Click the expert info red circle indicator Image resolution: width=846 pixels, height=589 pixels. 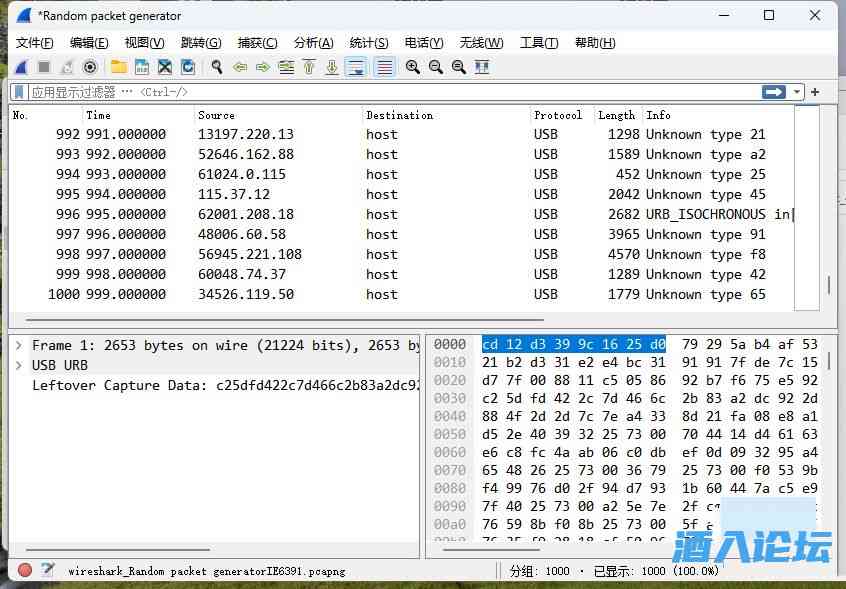(25, 570)
